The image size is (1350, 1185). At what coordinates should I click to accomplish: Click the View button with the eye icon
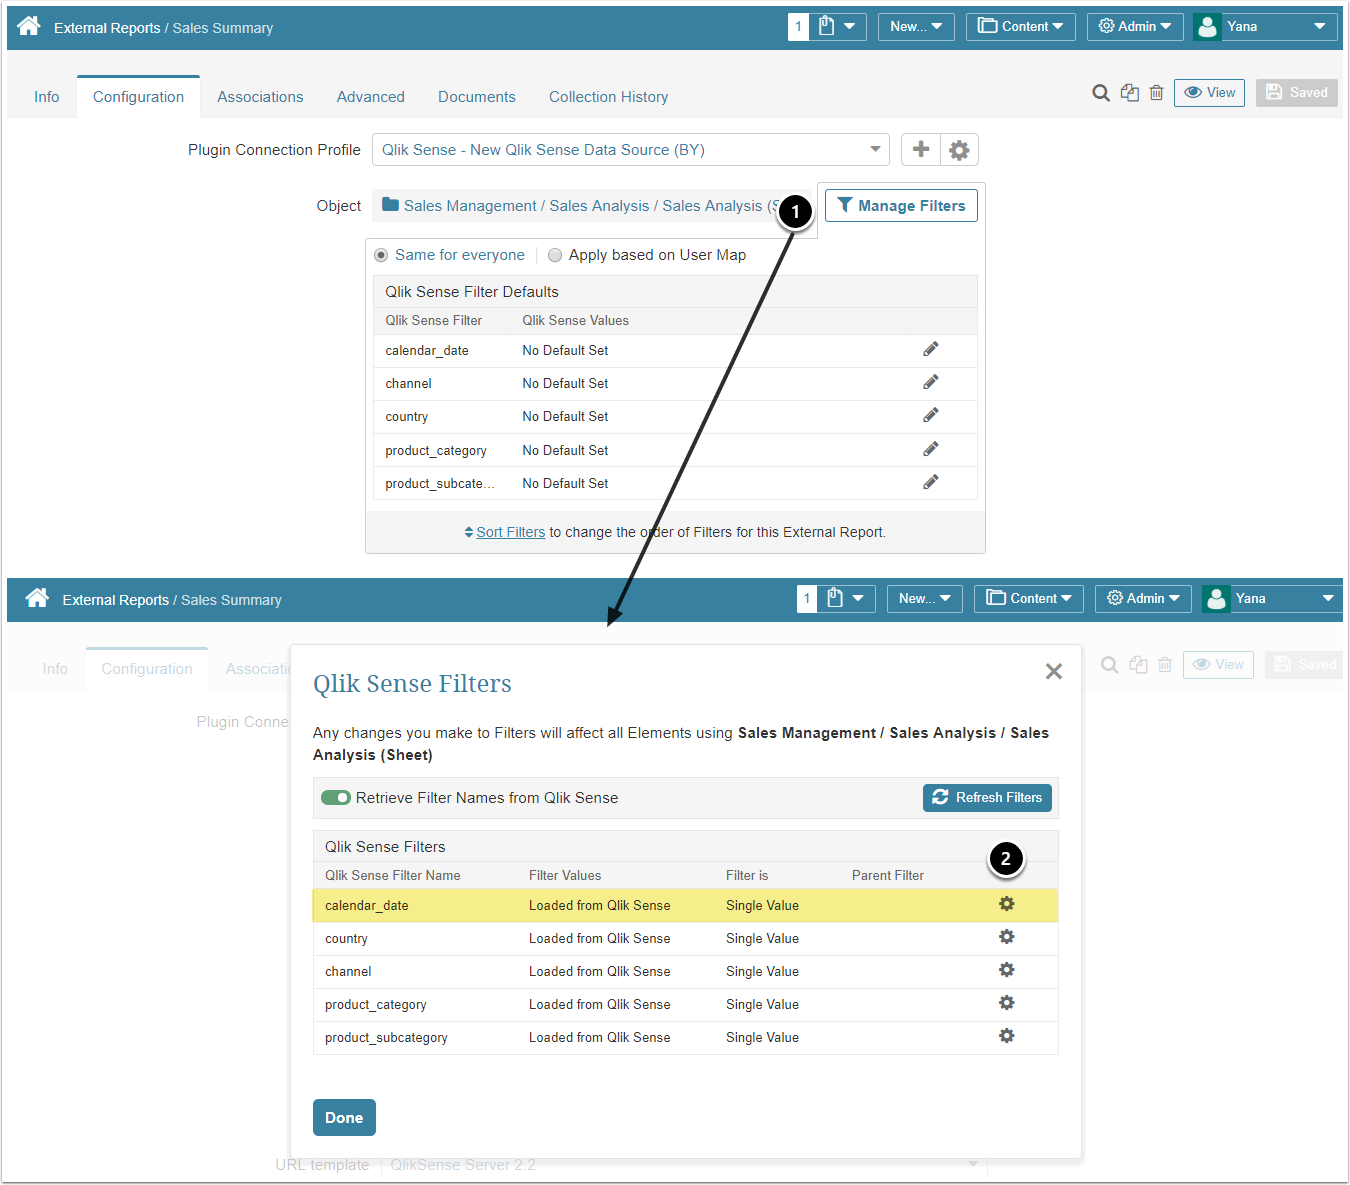1210,93
